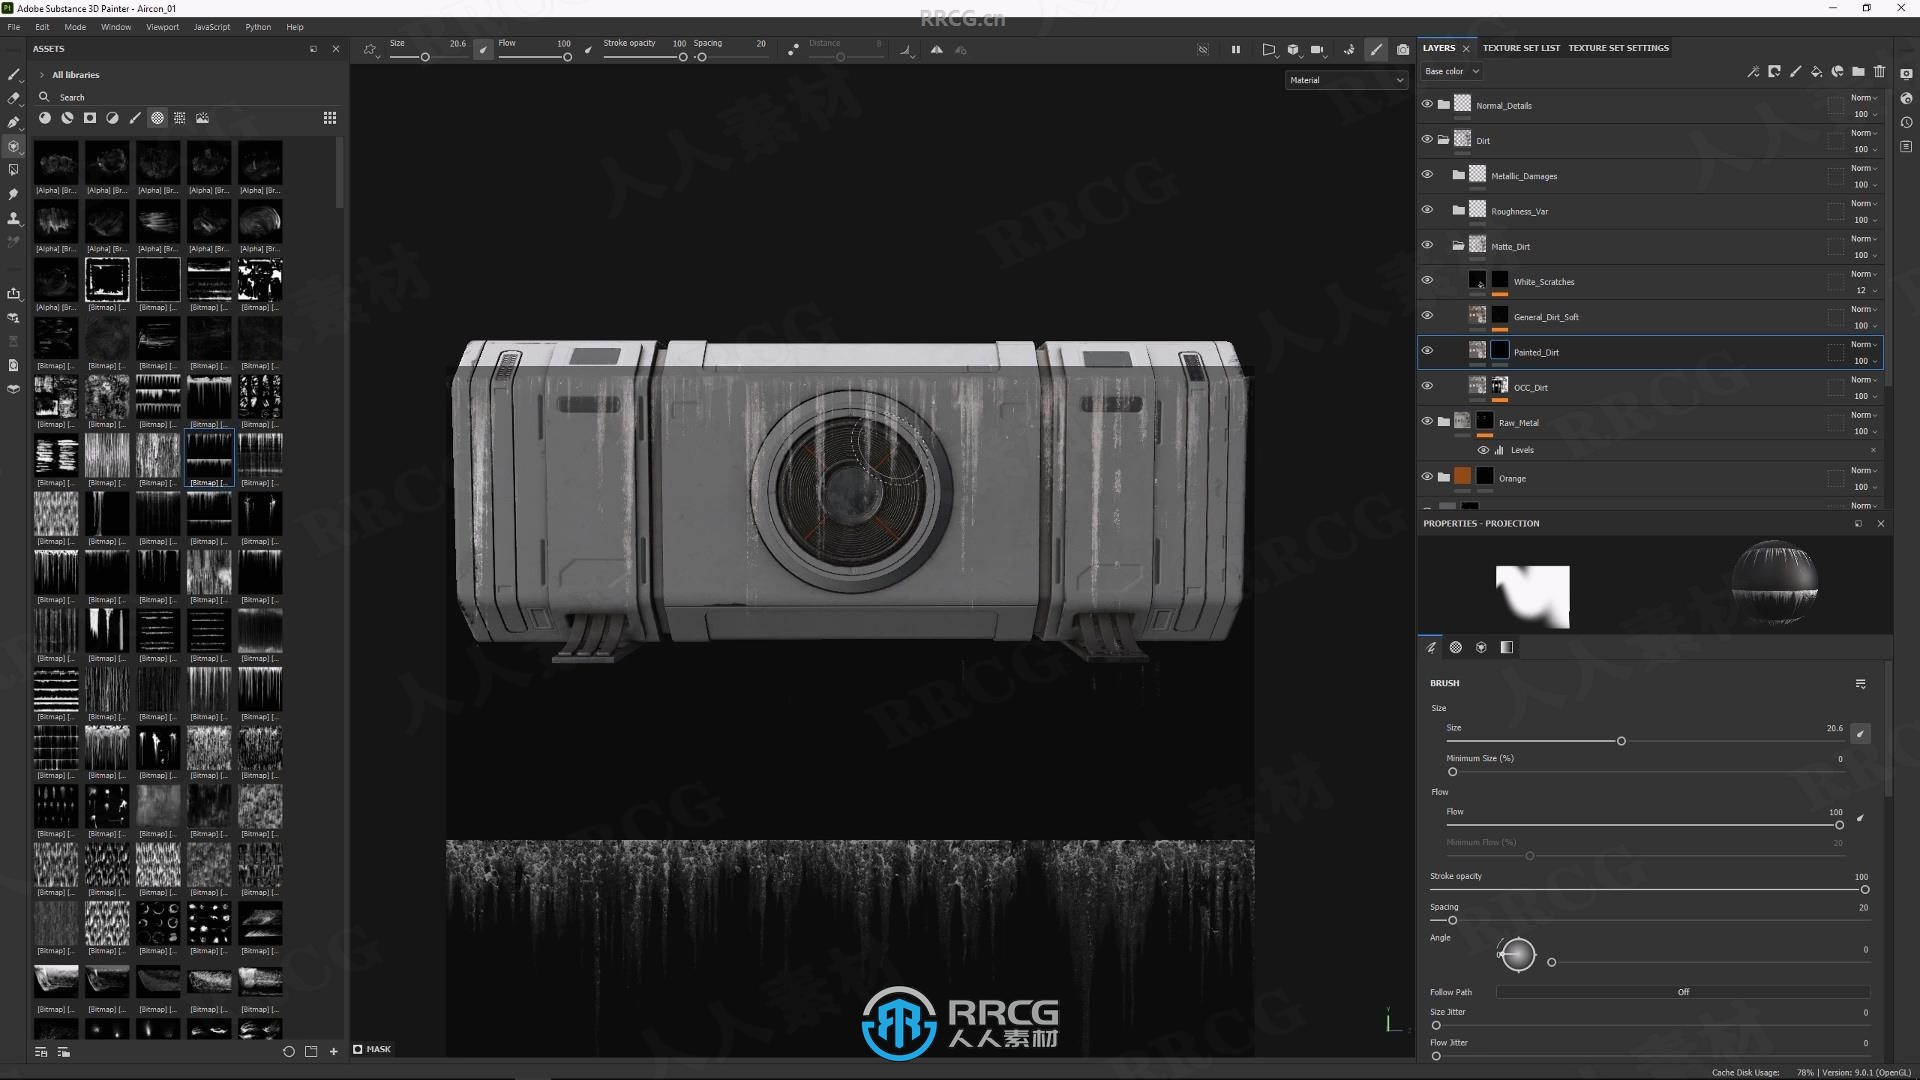Switch asset grid view size
This screenshot has width=1920, height=1080.
pyautogui.click(x=330, y=118)
